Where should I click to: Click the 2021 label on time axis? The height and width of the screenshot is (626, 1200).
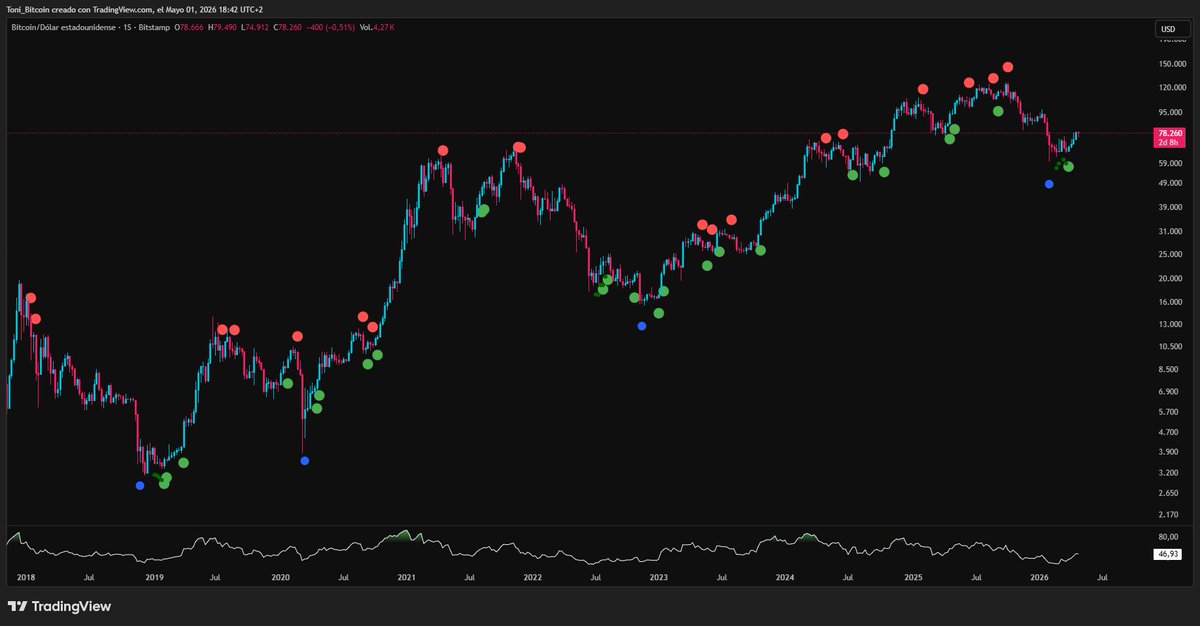pos(406,578)
